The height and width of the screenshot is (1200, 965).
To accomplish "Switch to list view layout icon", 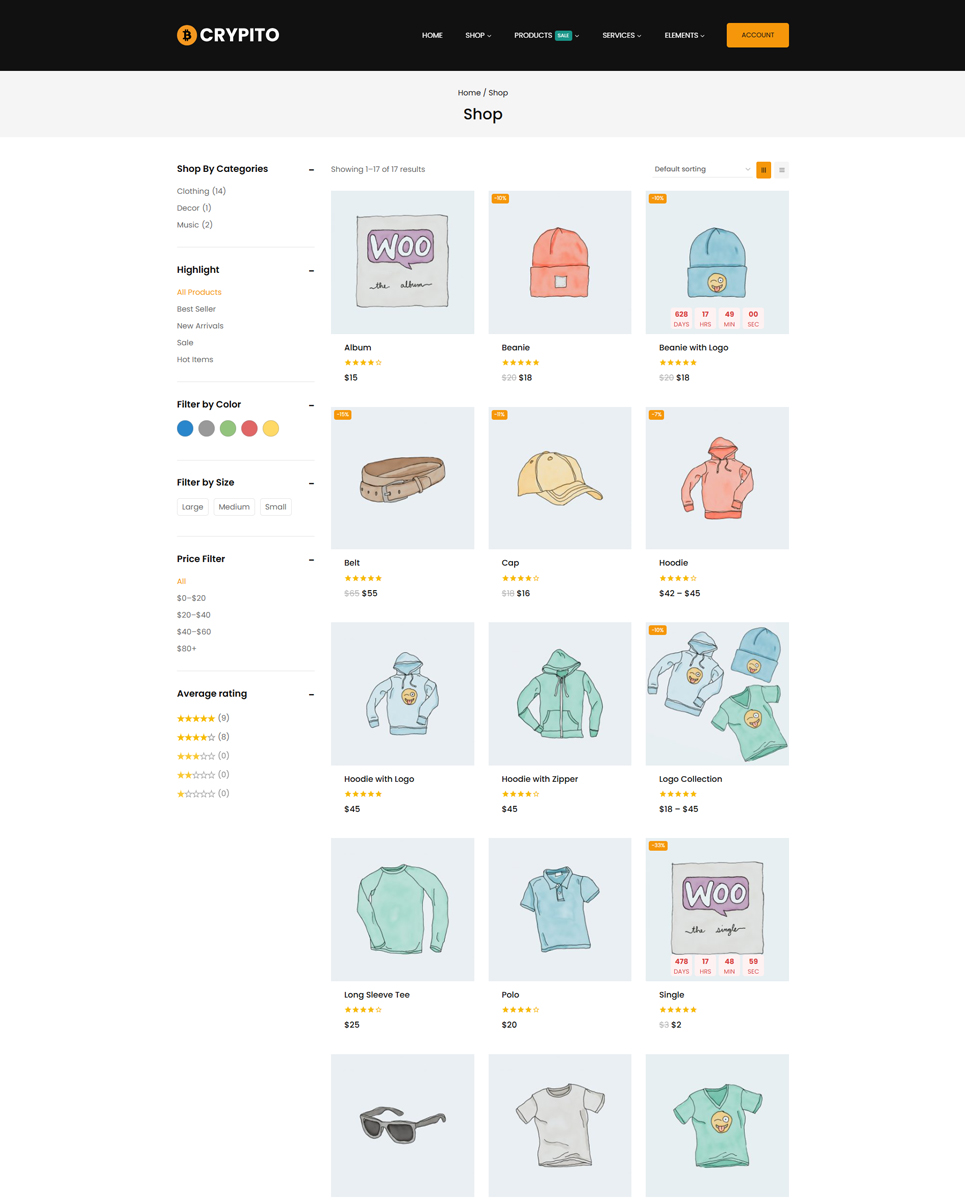I will [x=782, y=170].
